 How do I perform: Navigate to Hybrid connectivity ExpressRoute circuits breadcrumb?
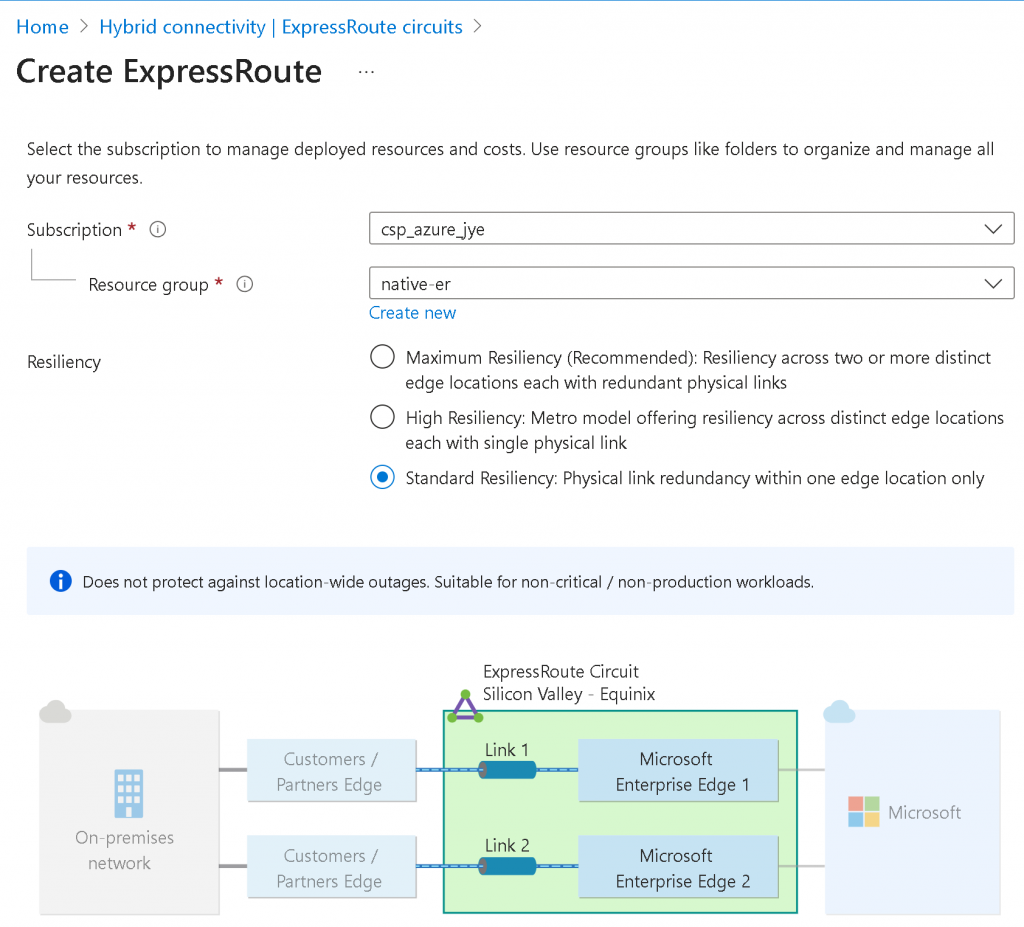(281, 27)
